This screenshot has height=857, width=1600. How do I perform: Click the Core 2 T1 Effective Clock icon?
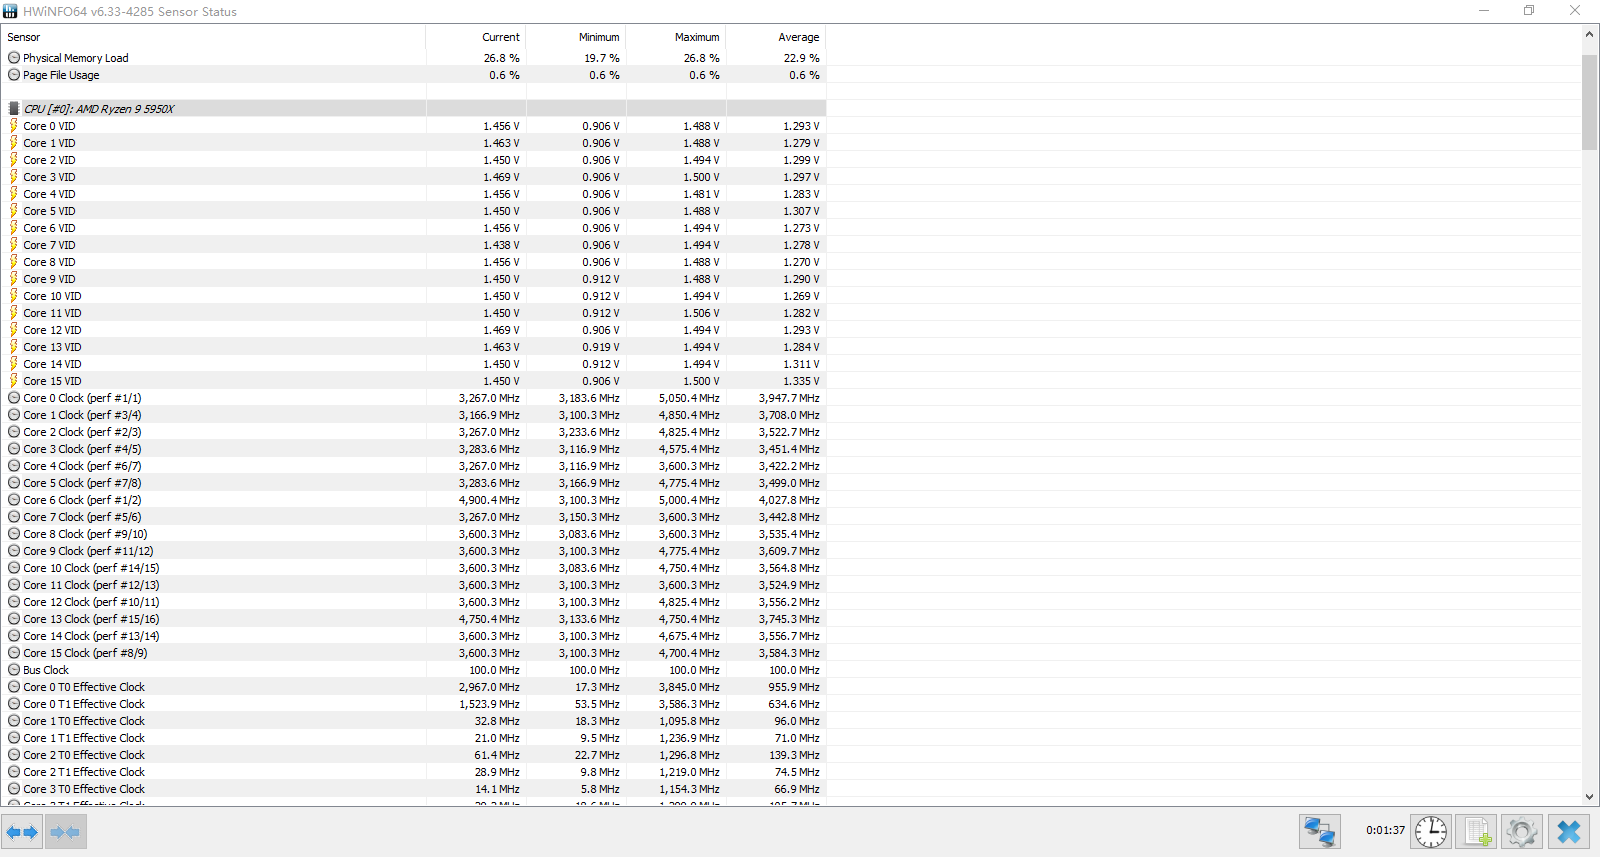14,771
